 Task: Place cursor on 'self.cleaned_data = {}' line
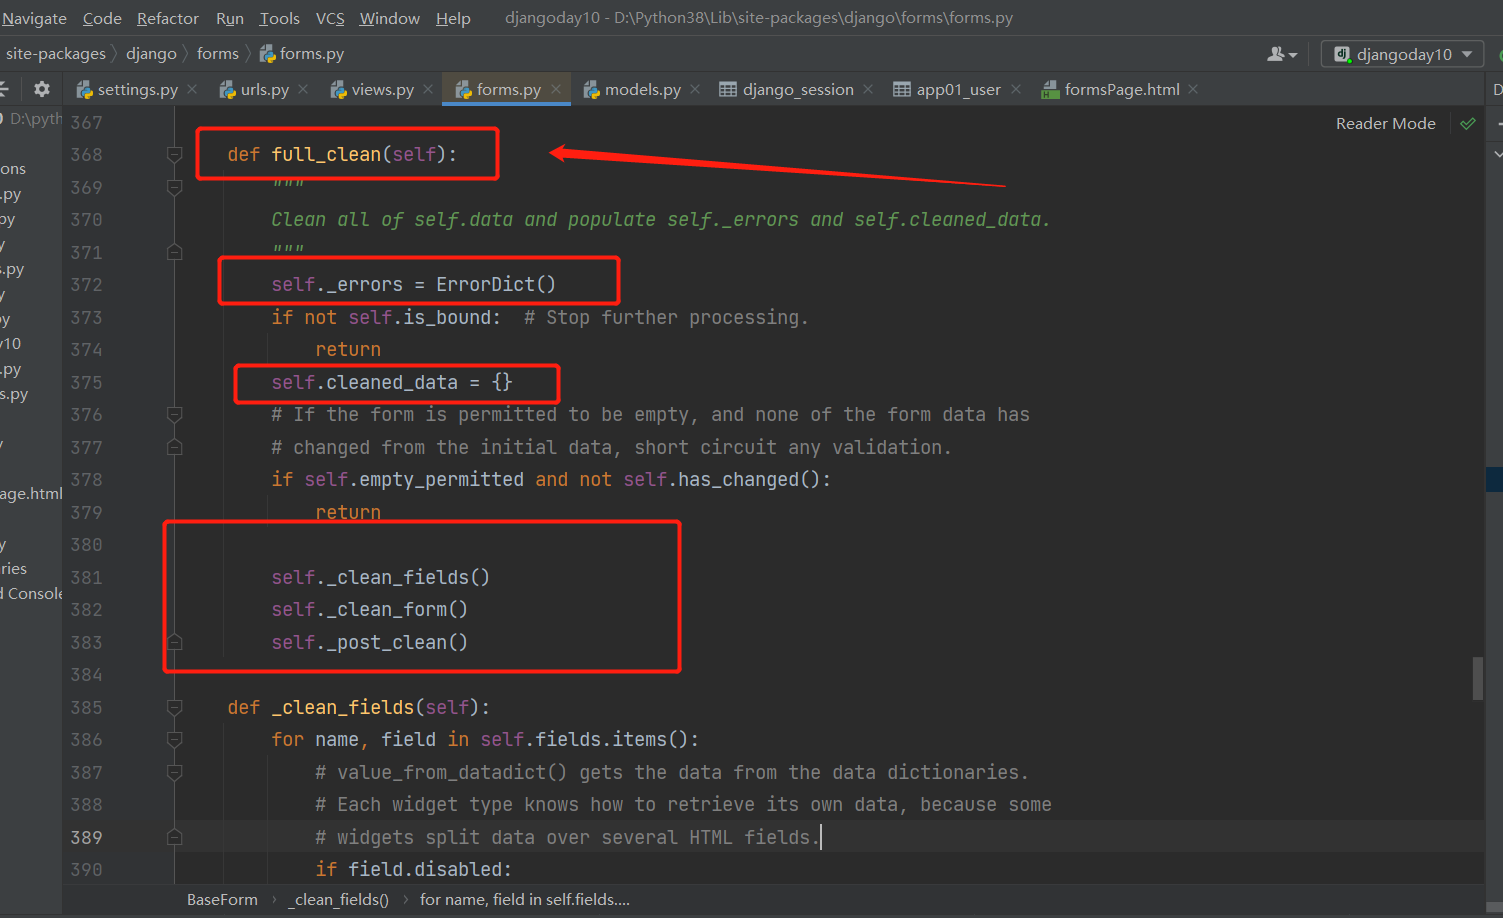[391, 382]
